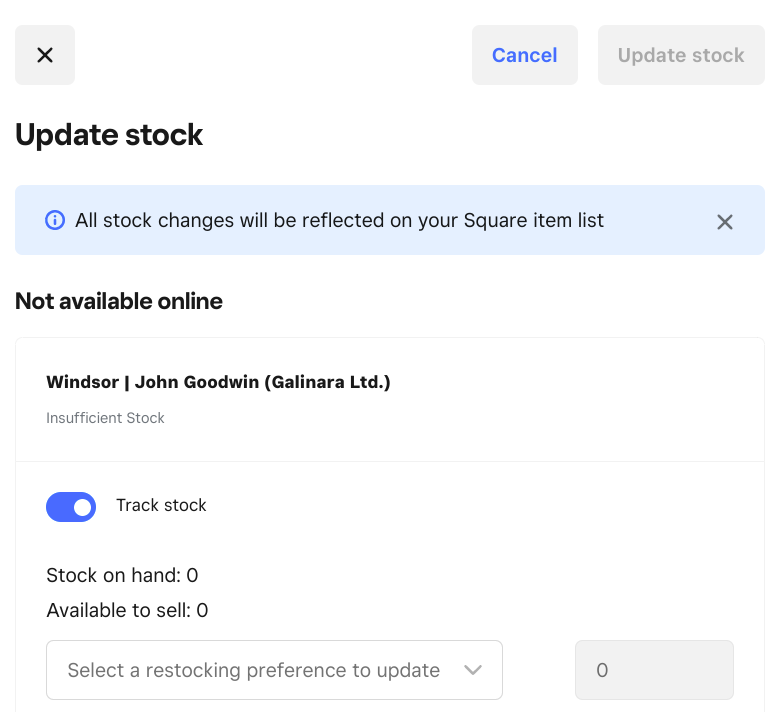Dismiss the blue info banner
780x712 pixels.
tap(725, 222)
